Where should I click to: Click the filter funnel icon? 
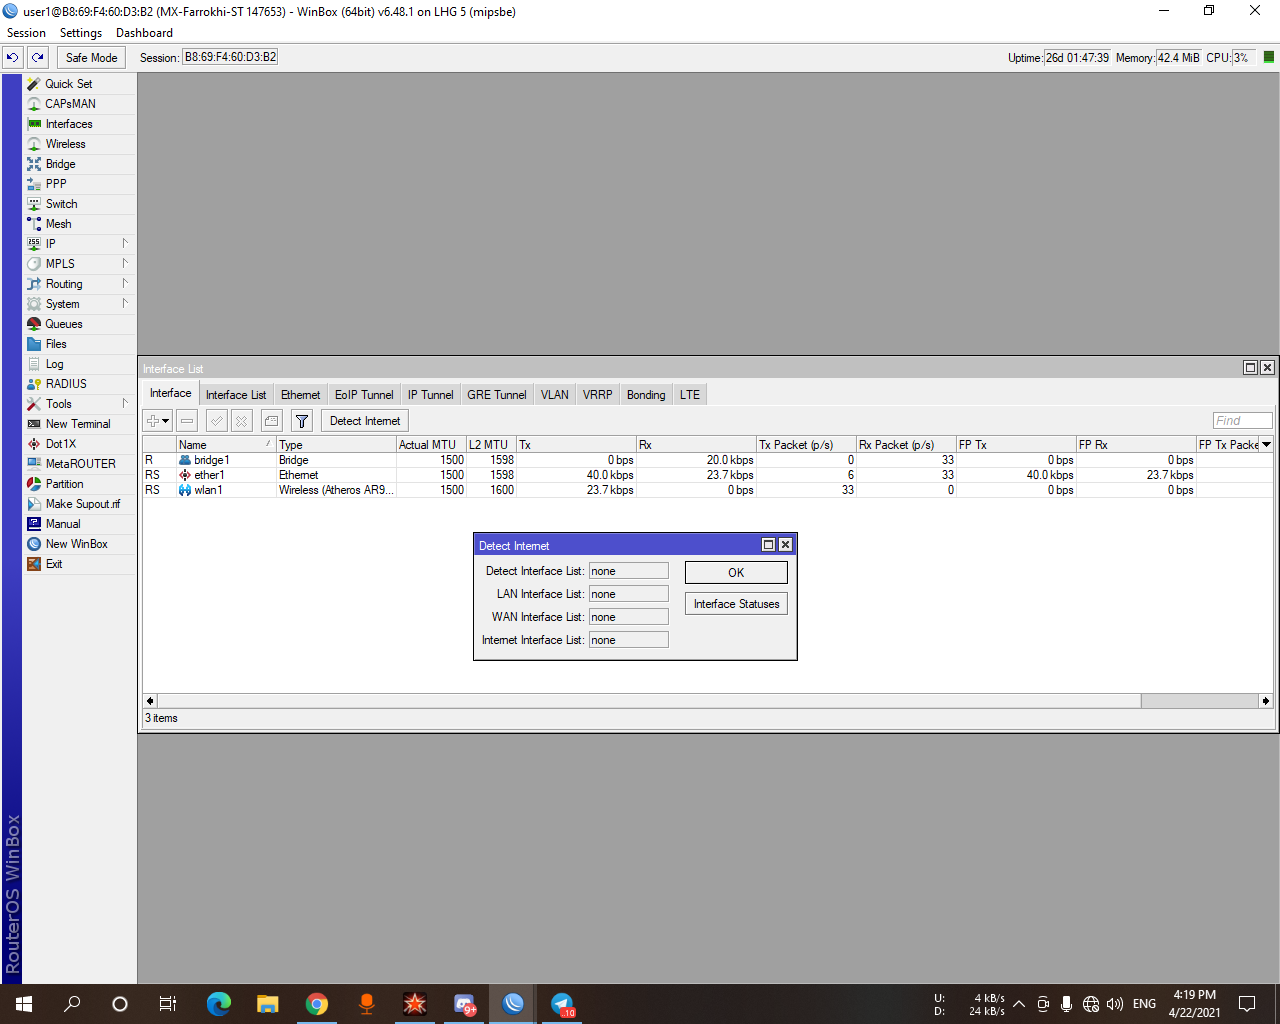coord(301,420)
